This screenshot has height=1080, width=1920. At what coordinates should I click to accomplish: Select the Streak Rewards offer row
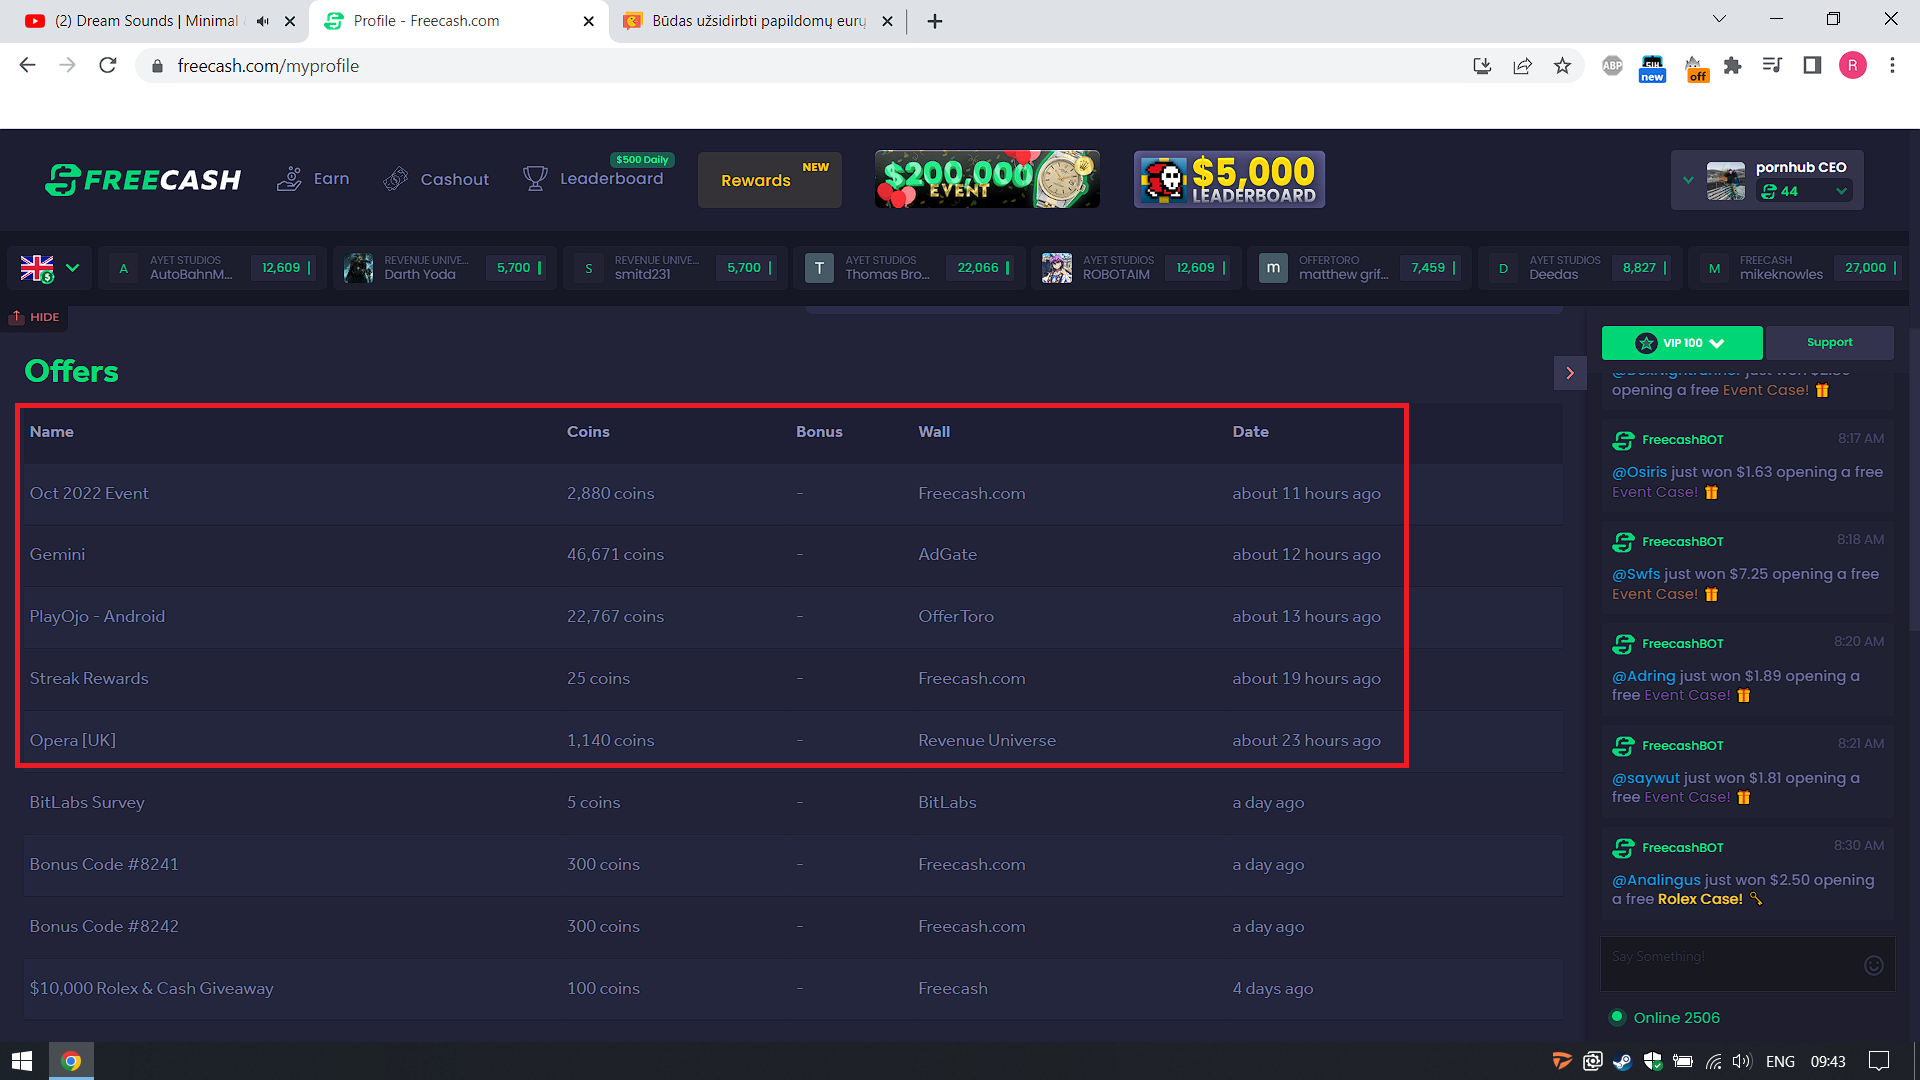[793, 679]
